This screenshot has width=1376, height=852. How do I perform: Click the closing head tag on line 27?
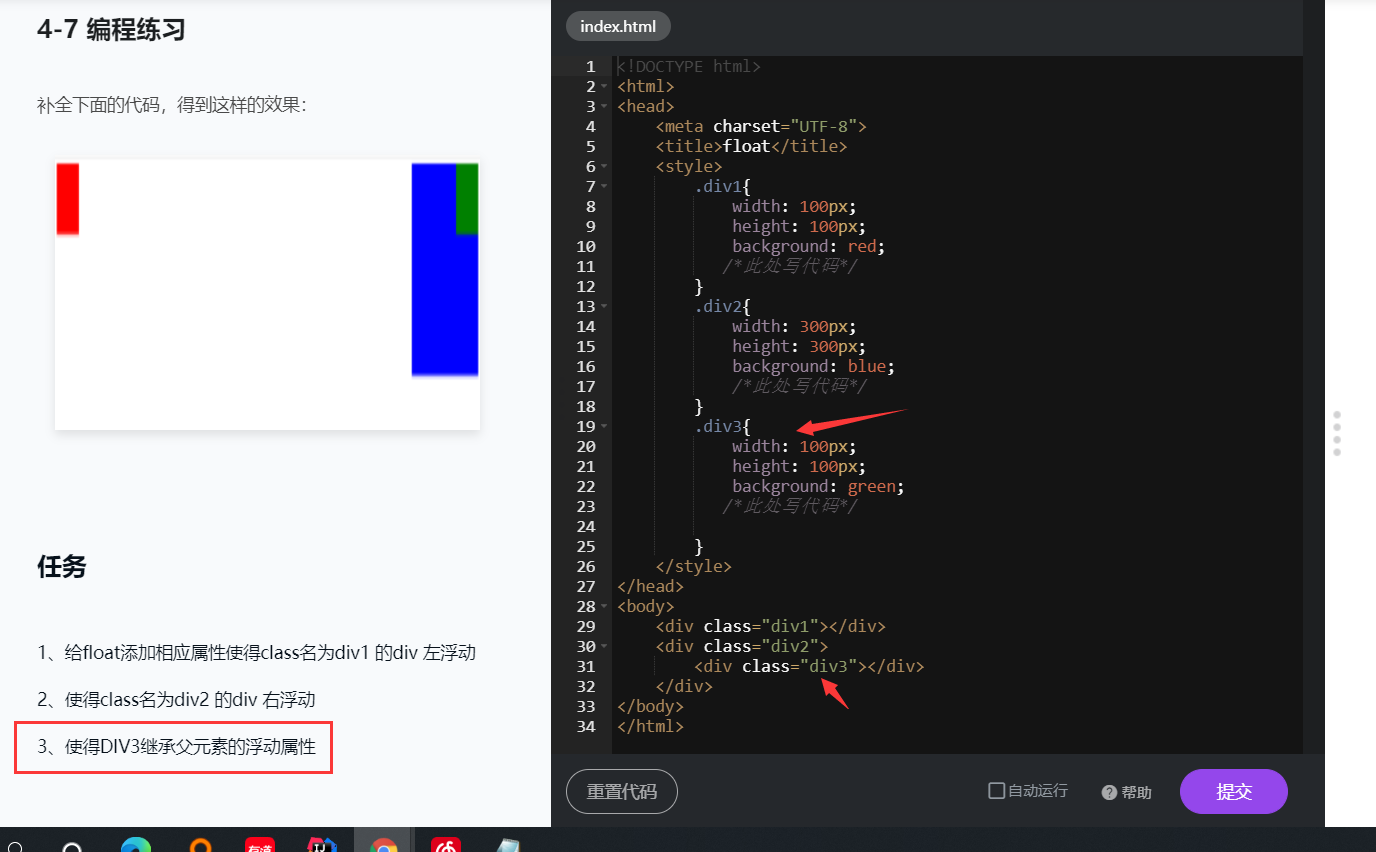click(x=650, y=586)
